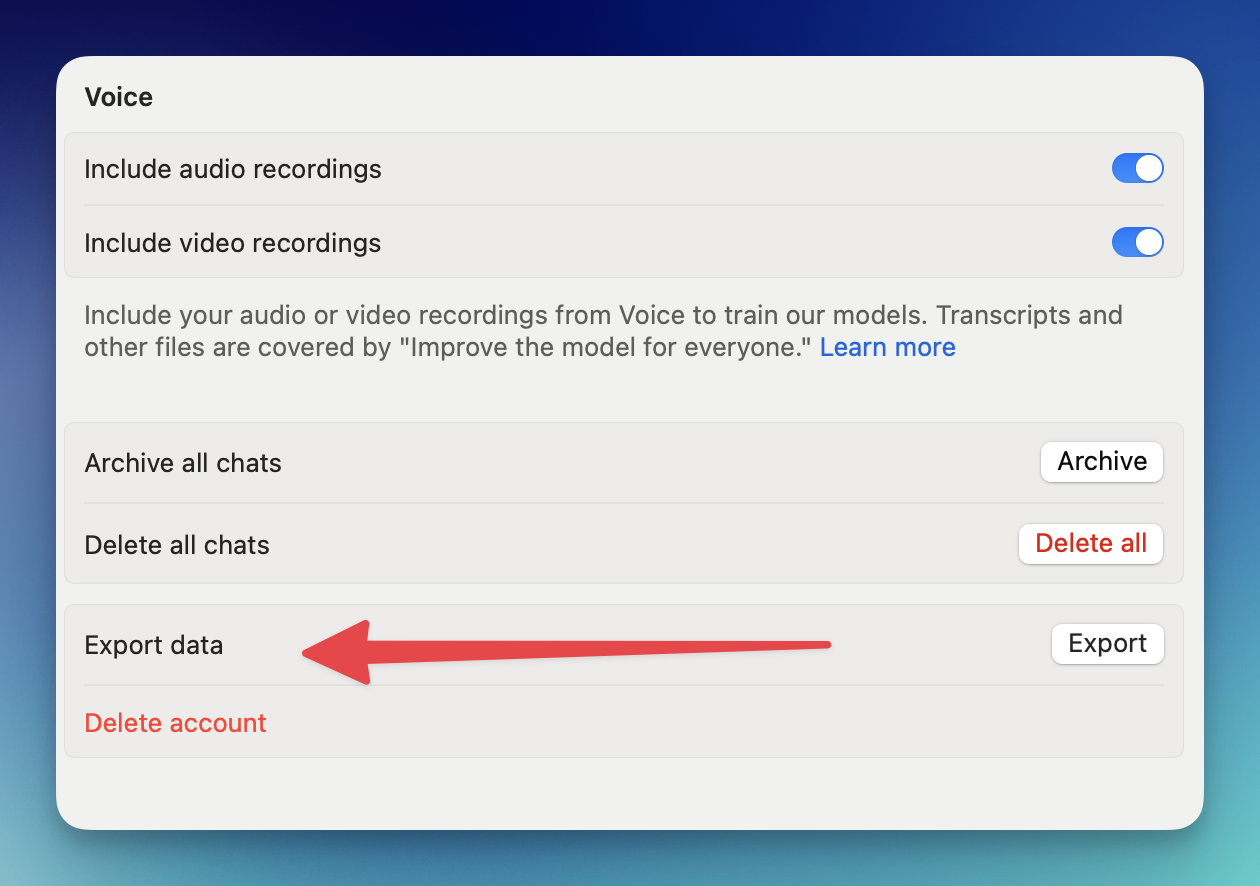This screenshot has height=886, width=1260.
Task: Click the Archive all chats label
Action: pos(182,462)
